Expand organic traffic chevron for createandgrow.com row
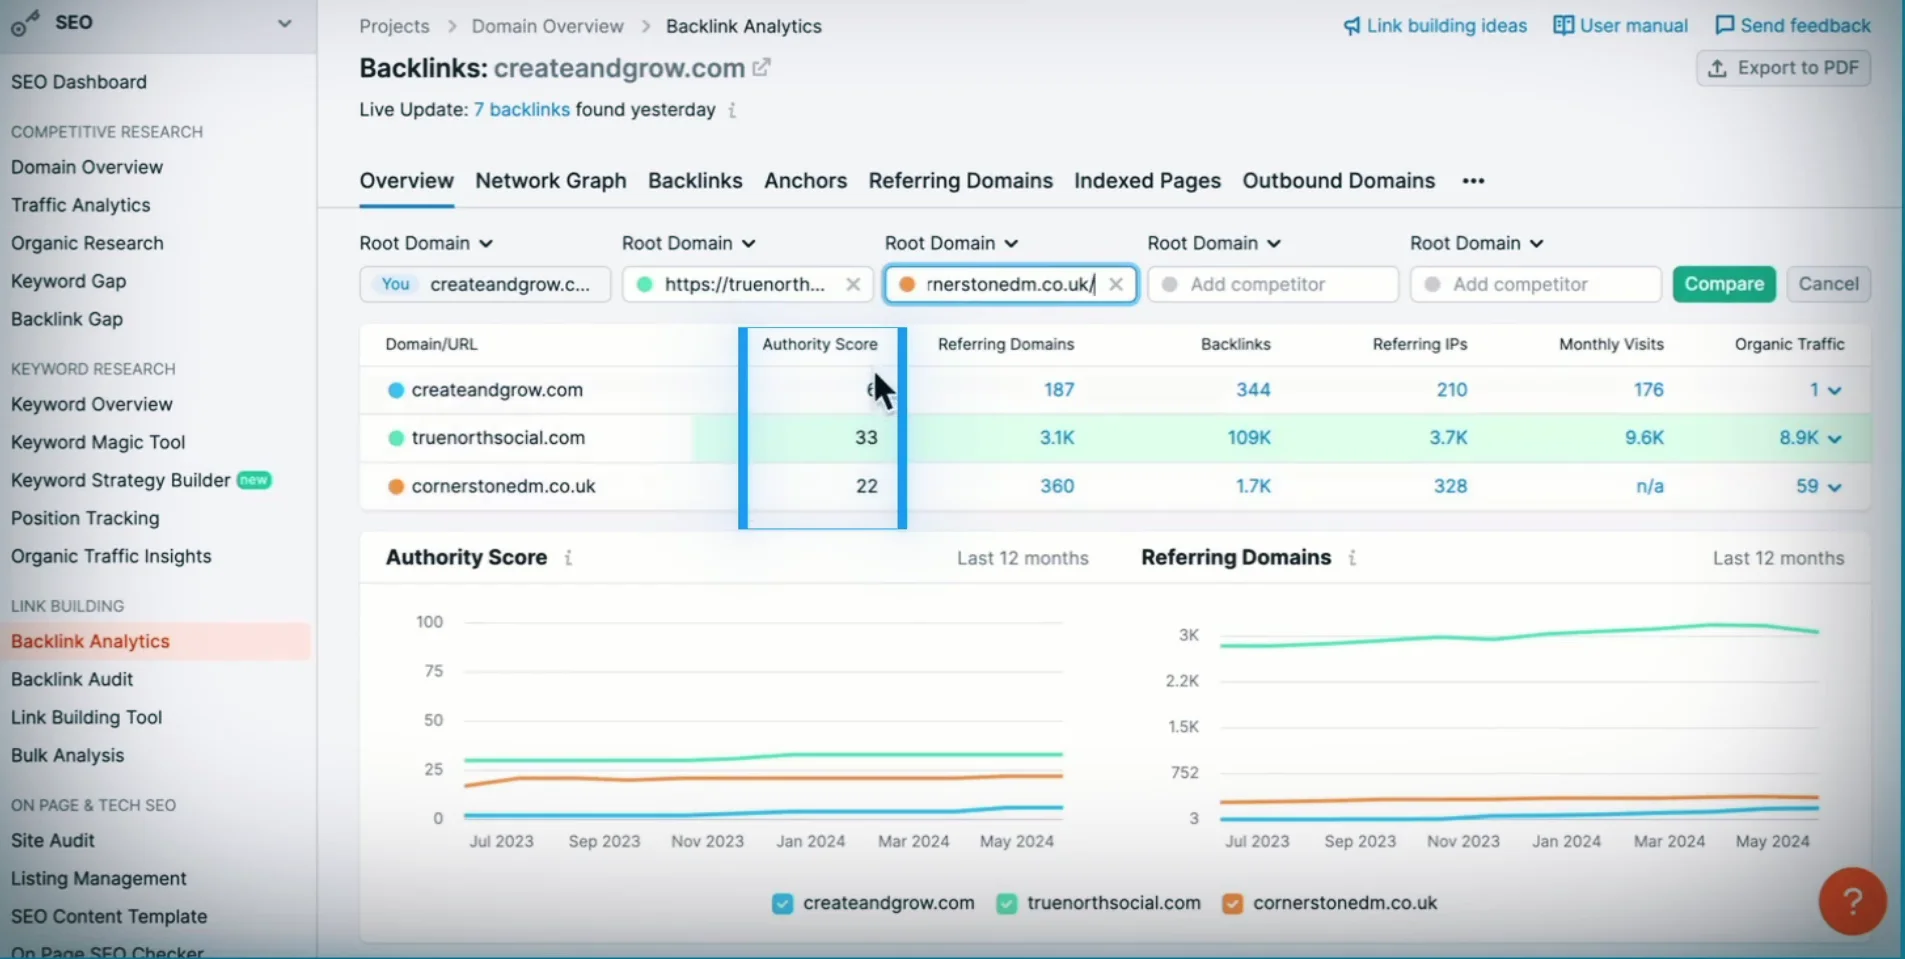The image size is (1905, 959). point(1835,391)
